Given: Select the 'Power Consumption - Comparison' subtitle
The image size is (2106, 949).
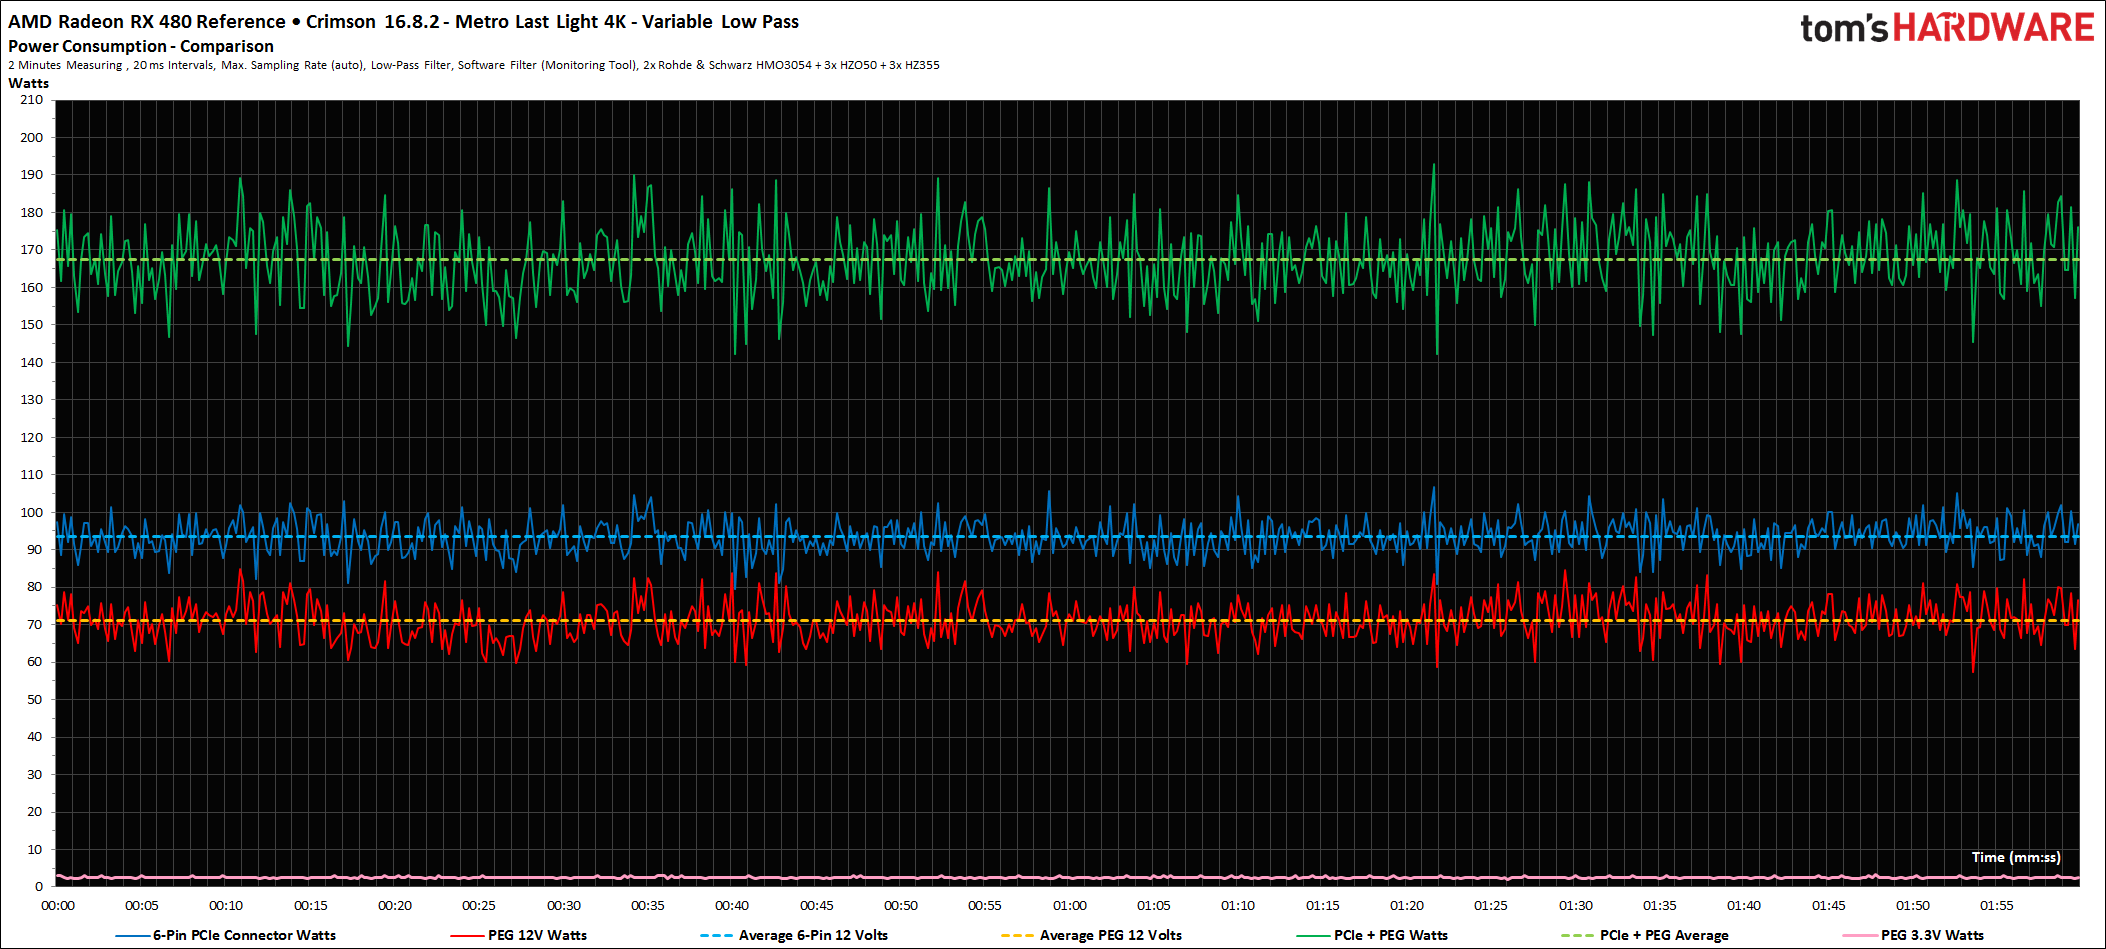Looking at the screenshot, I should click(141, 46).
